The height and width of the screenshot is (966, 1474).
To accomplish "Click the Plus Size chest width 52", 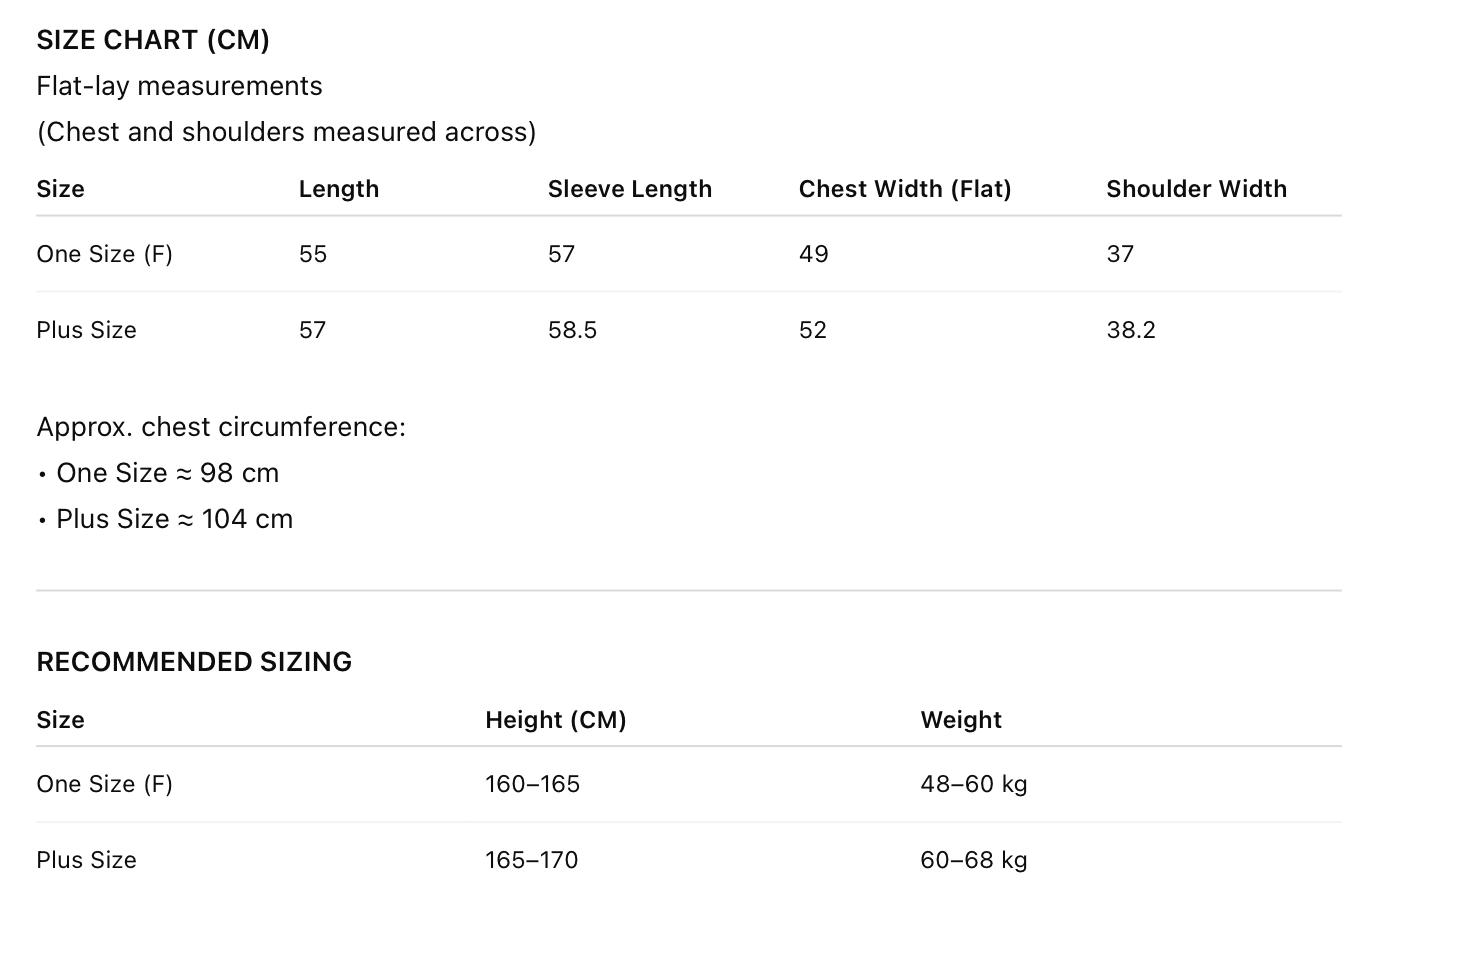I will click(812, 330).
